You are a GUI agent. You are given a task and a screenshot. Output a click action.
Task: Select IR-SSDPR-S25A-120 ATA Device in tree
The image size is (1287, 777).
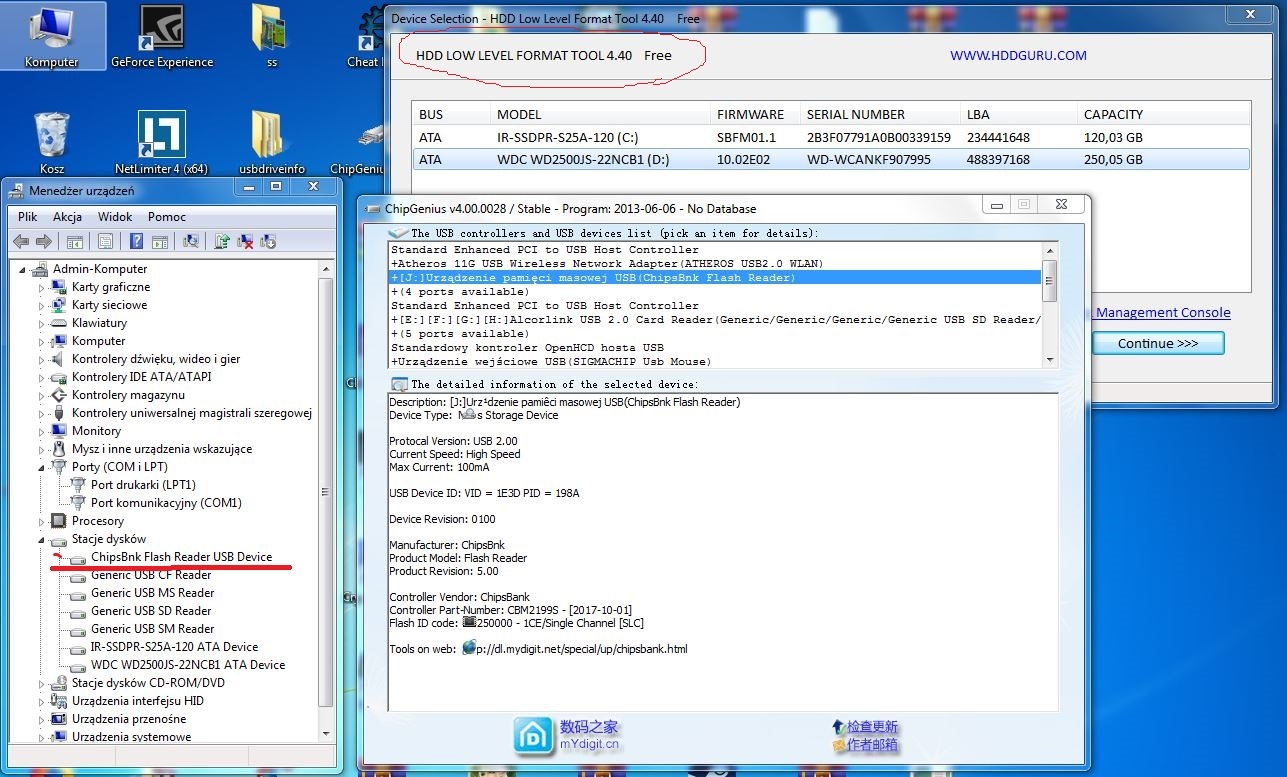point(174,647)
